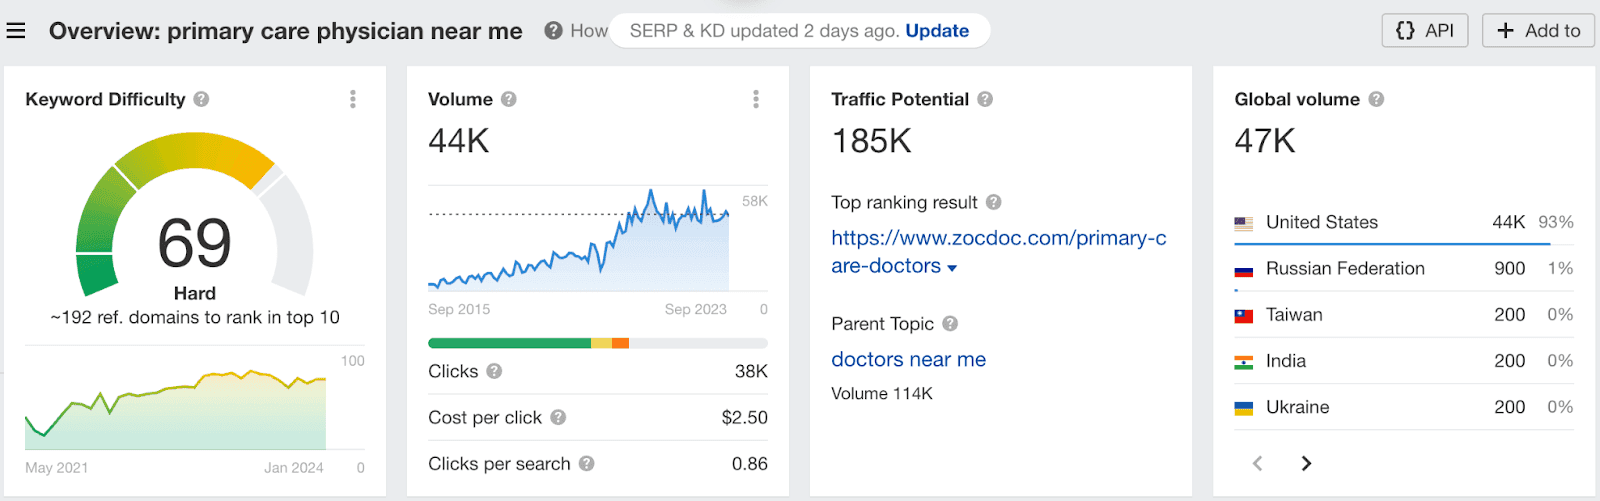Click the Add to button
The height and width of the screenshot is (501, 1600).
click(x=1538, y=31)
